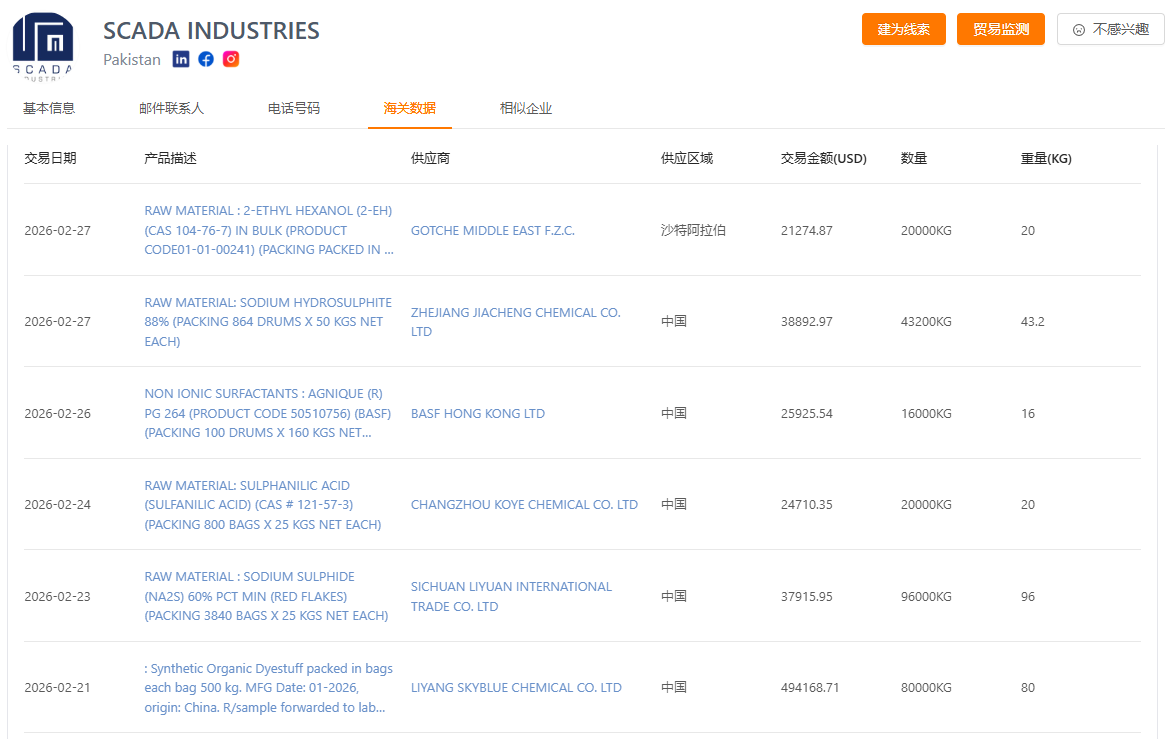Click the amount 21274.87
Viewport: 1176px width, 739px height.
(x=806, y=230)
